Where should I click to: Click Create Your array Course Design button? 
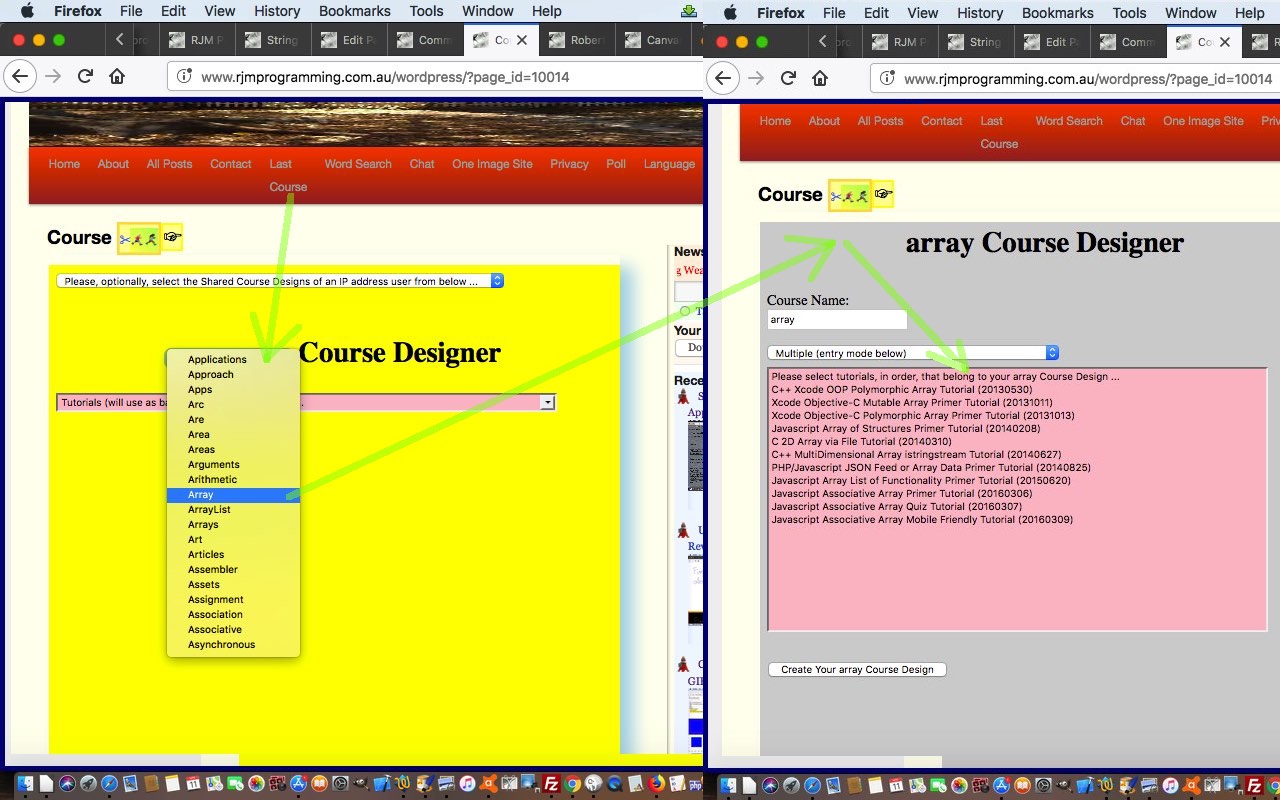click(x=857, y=669)
